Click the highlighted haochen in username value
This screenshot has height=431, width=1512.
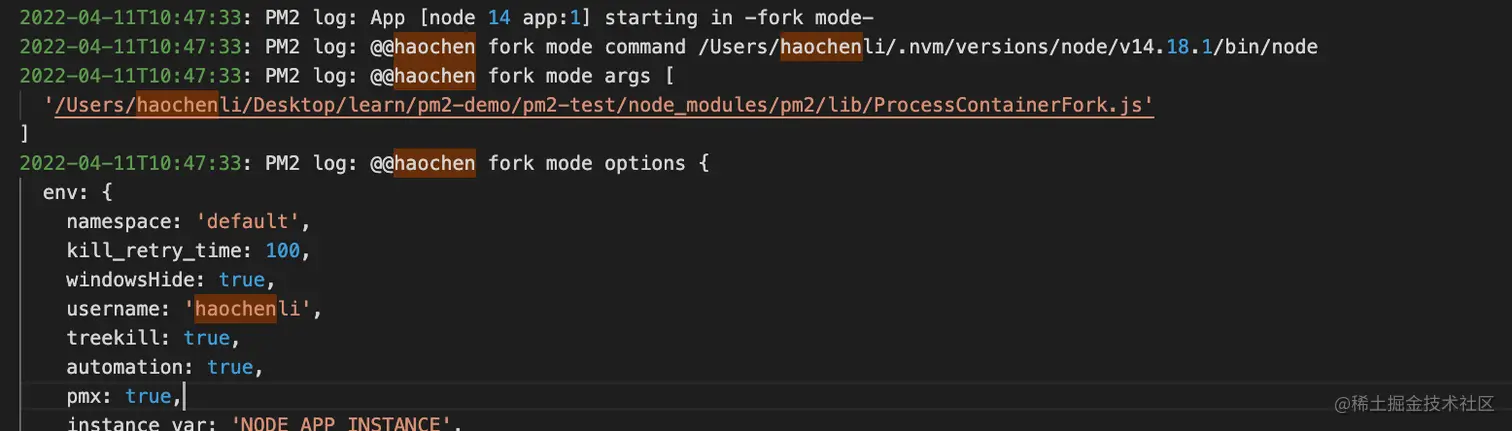pos(235,309)
